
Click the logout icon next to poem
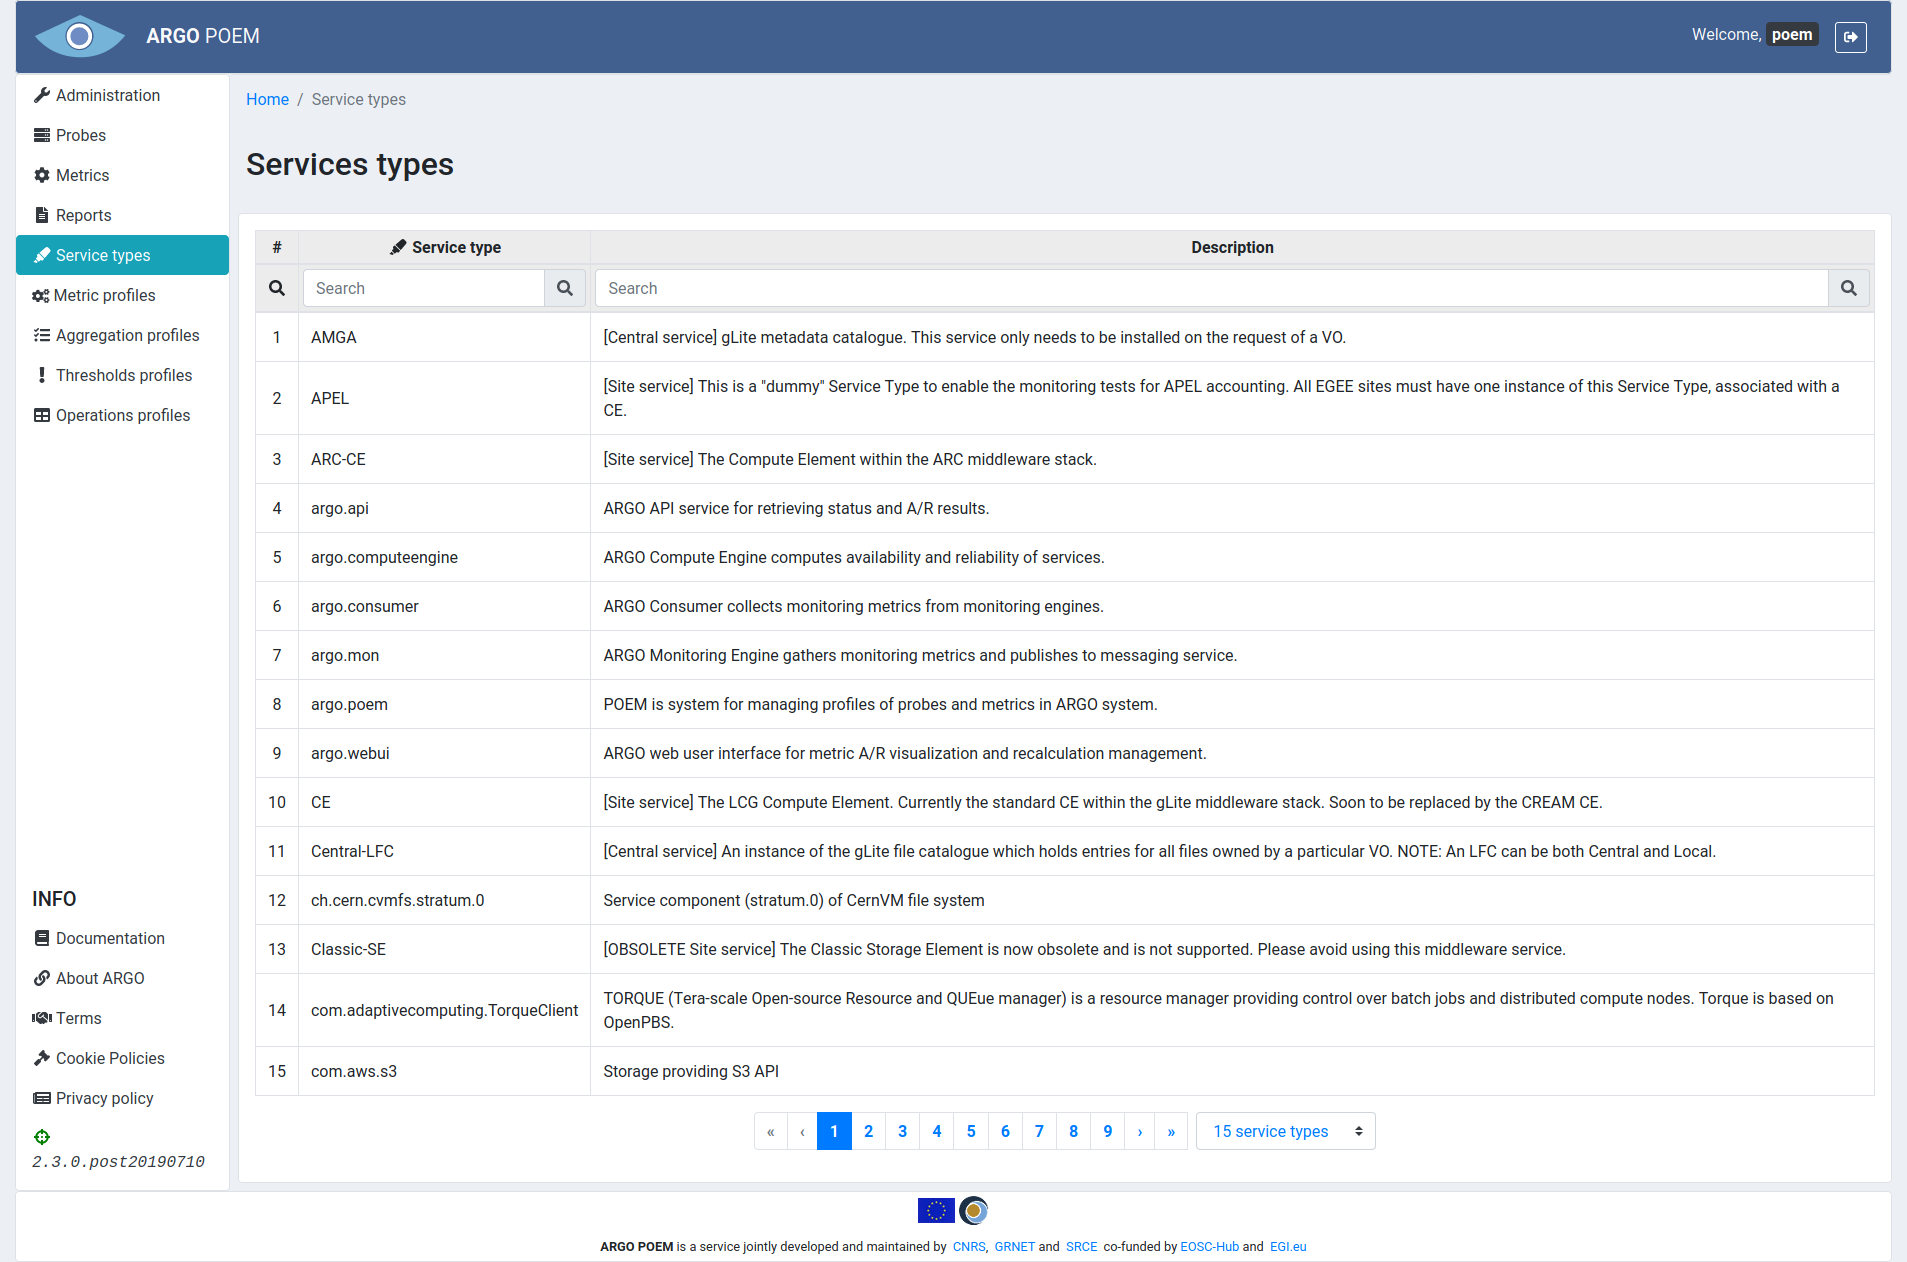(x=1850, y=36)
